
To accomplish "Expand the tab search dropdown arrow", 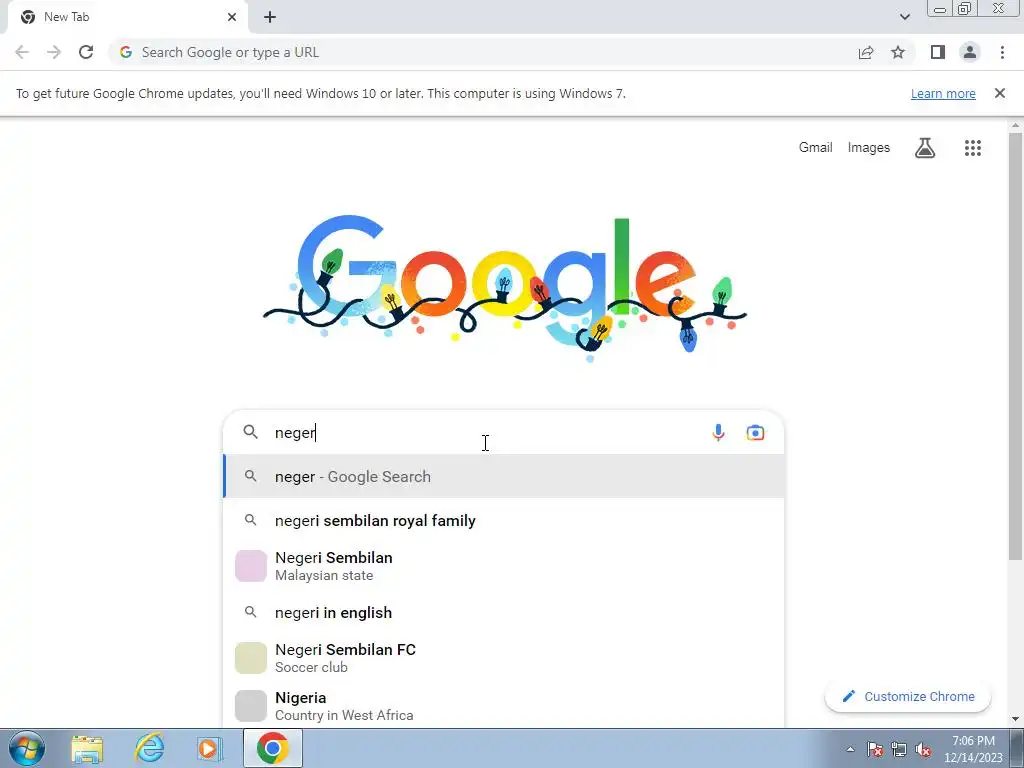I will pyautogui.click(x=904, y=17).
